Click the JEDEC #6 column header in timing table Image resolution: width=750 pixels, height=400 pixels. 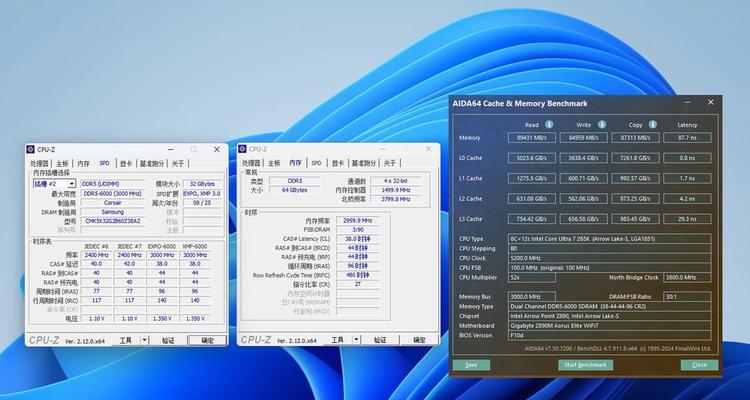[x=96, y=246]
